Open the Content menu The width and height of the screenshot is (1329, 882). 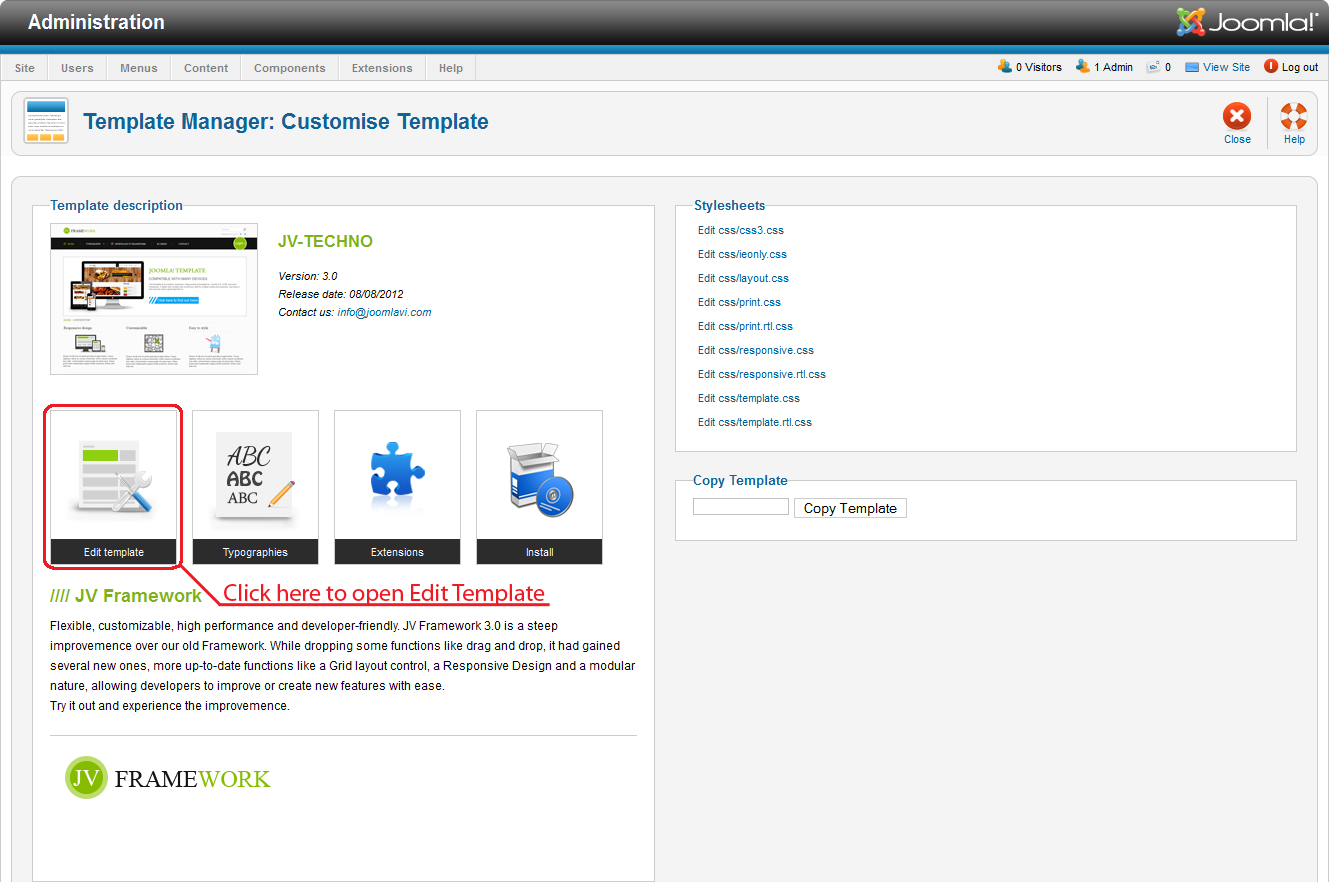[206, 68]
